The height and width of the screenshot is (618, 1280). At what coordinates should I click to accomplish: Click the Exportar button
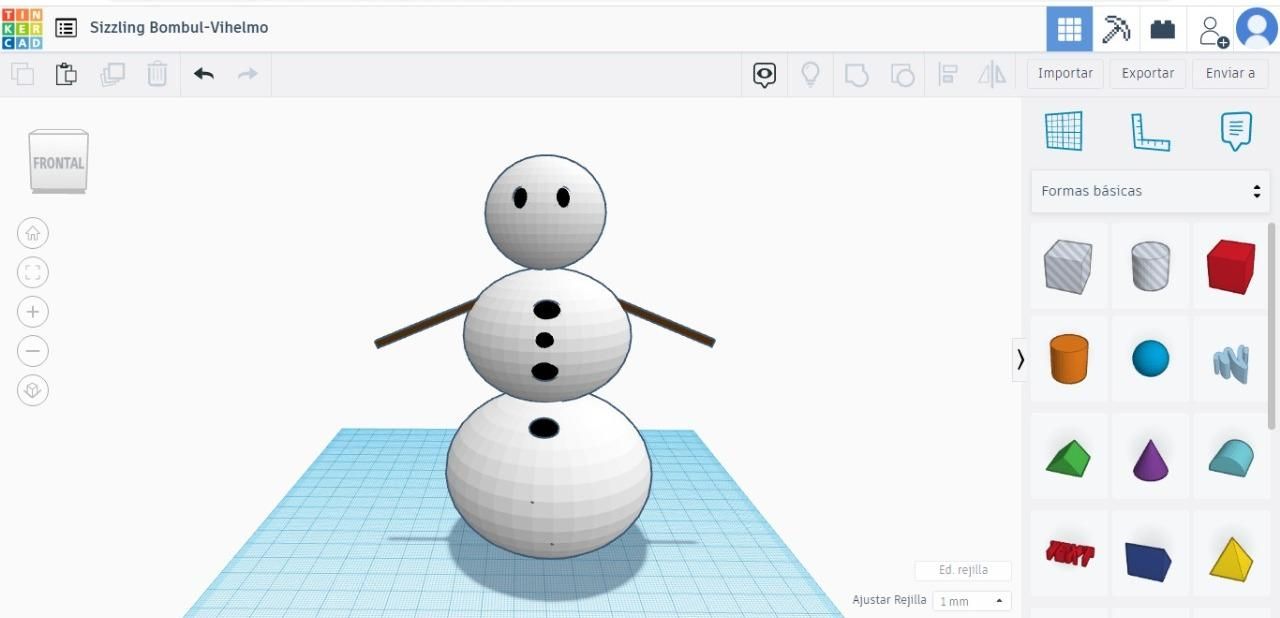pyautogui.click(x=1148, y=74)
